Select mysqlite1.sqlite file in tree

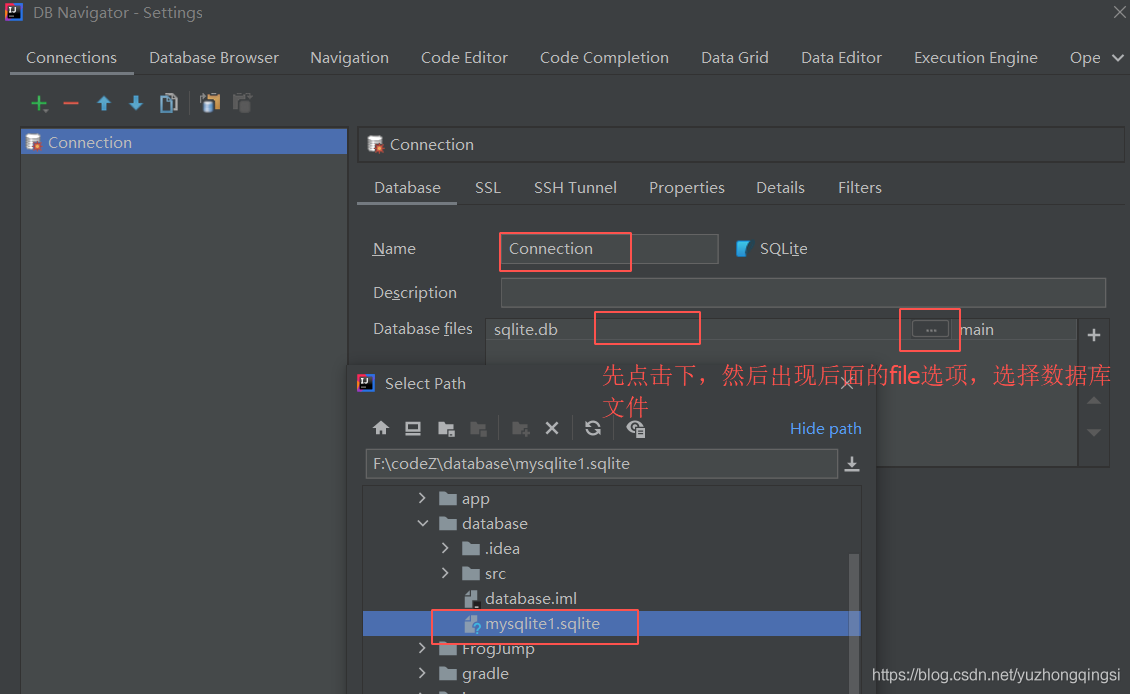pos(542,624)
